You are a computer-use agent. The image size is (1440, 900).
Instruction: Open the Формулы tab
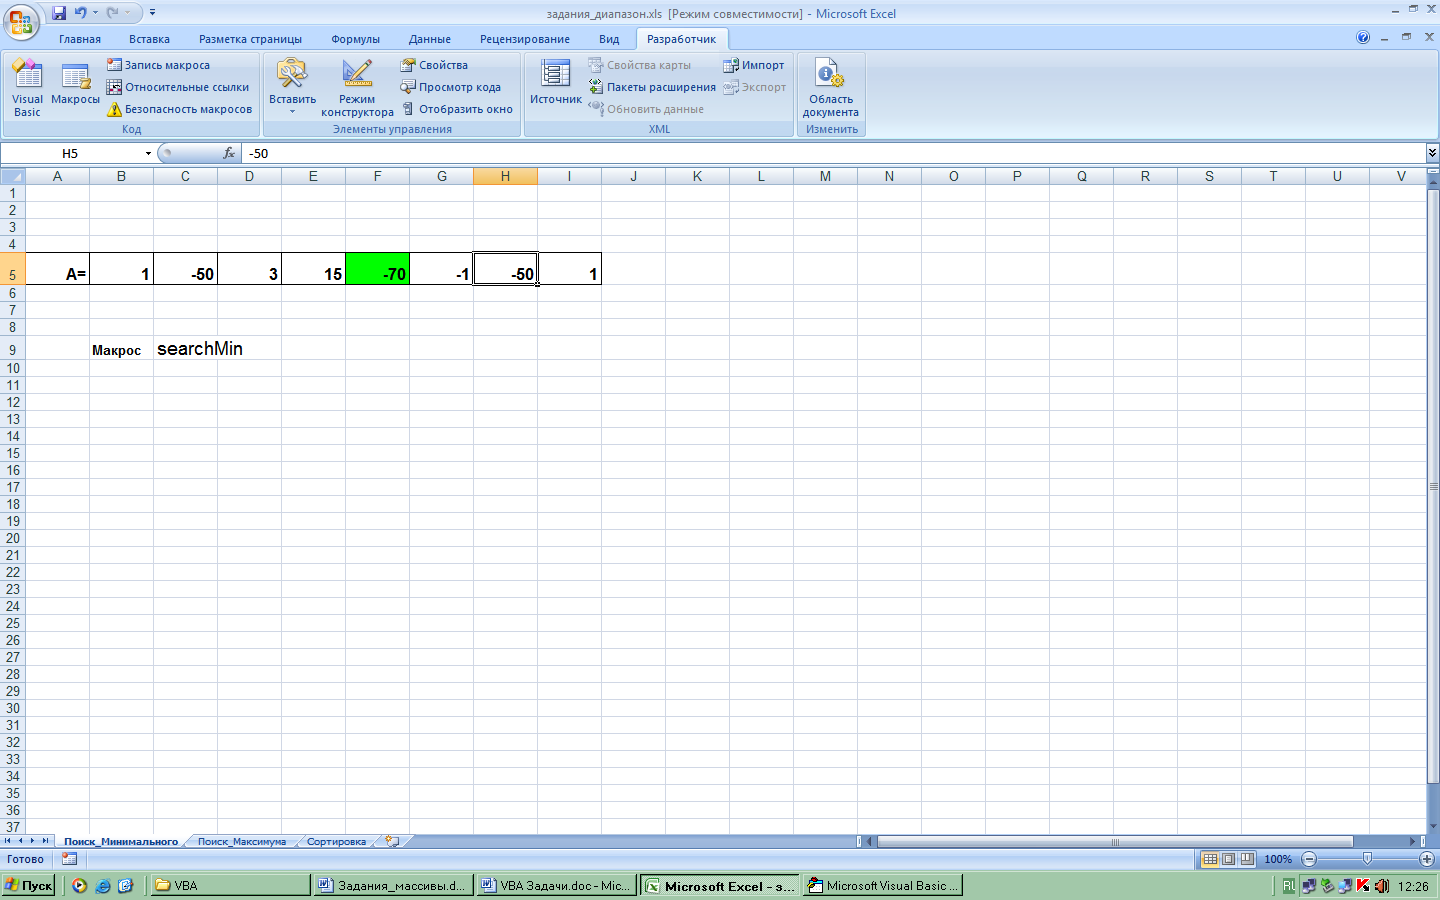pos(355,39)
